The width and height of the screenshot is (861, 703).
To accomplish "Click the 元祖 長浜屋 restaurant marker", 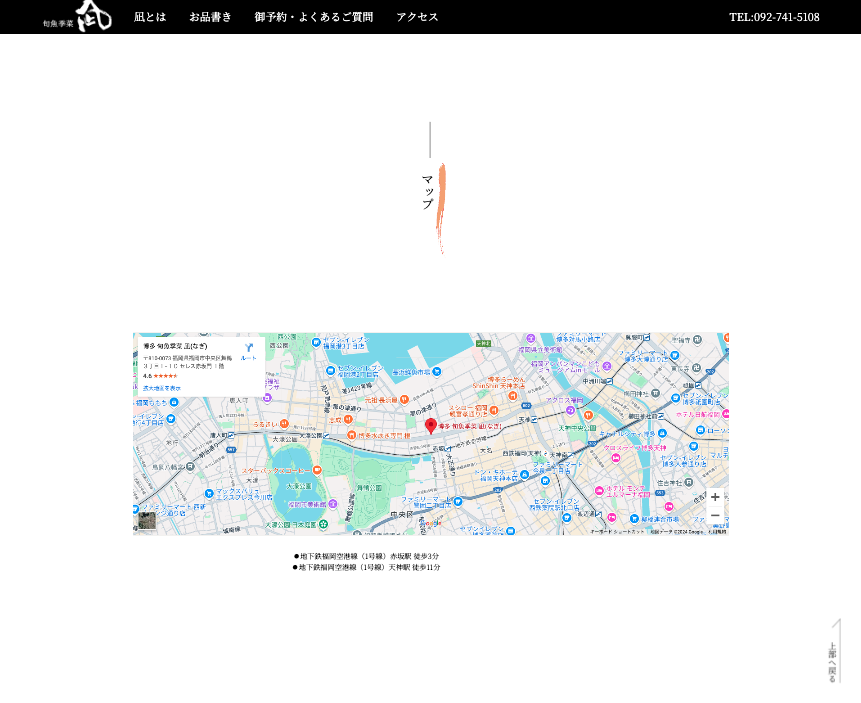I will 404,400.
